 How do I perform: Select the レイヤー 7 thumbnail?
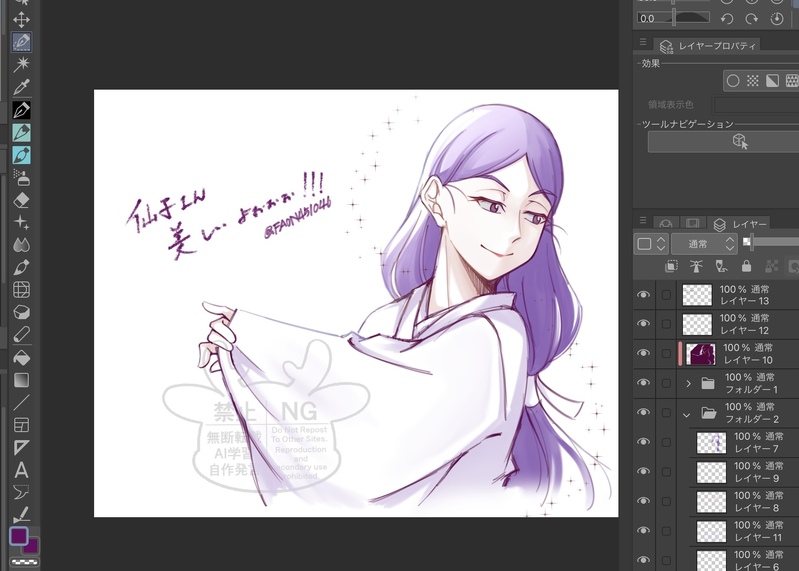pyautogui.click(x=711, y=443)
